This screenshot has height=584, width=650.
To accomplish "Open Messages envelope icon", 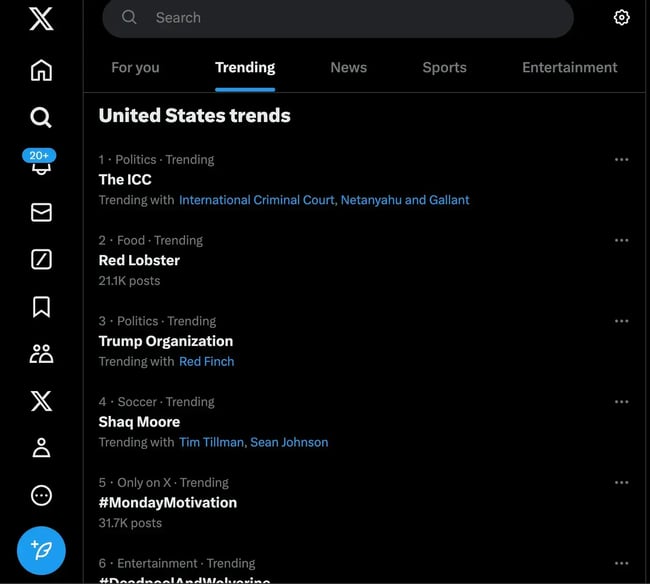I will click(41, 212).
